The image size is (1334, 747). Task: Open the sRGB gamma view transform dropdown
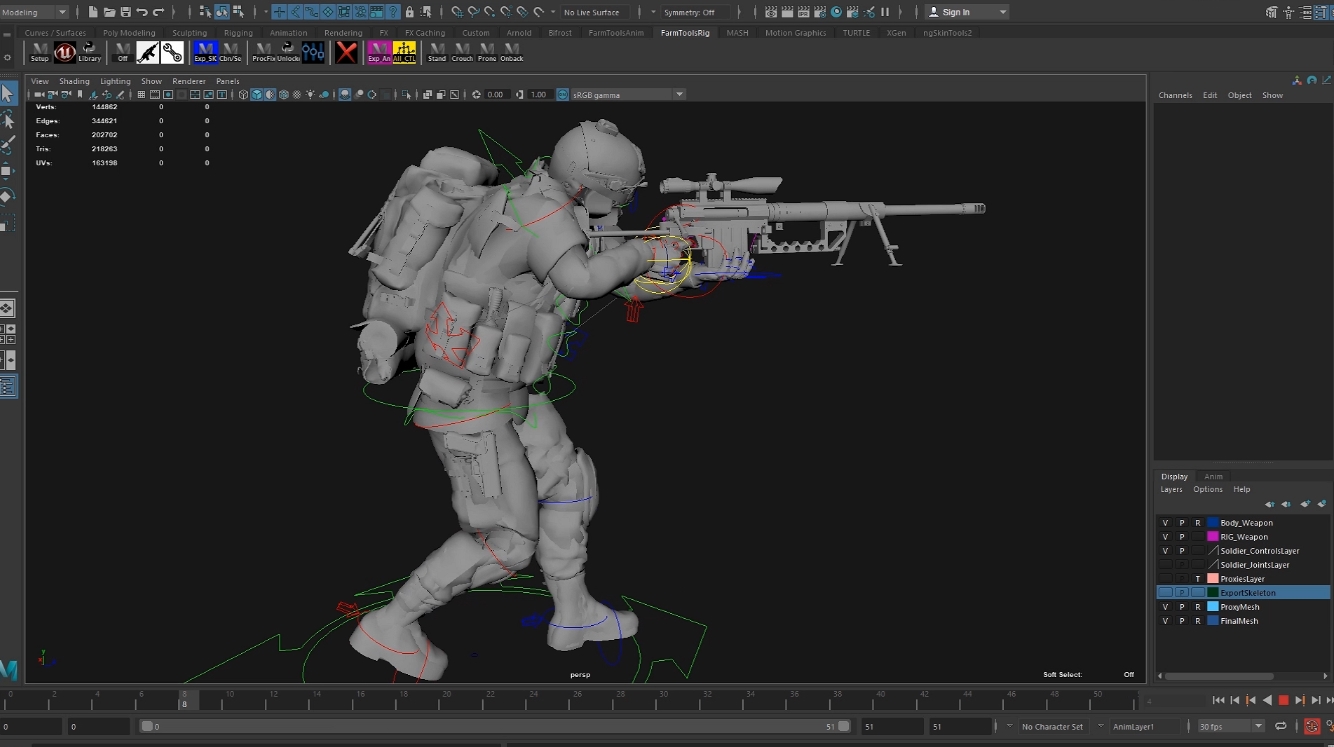click(x=628, y=94)
